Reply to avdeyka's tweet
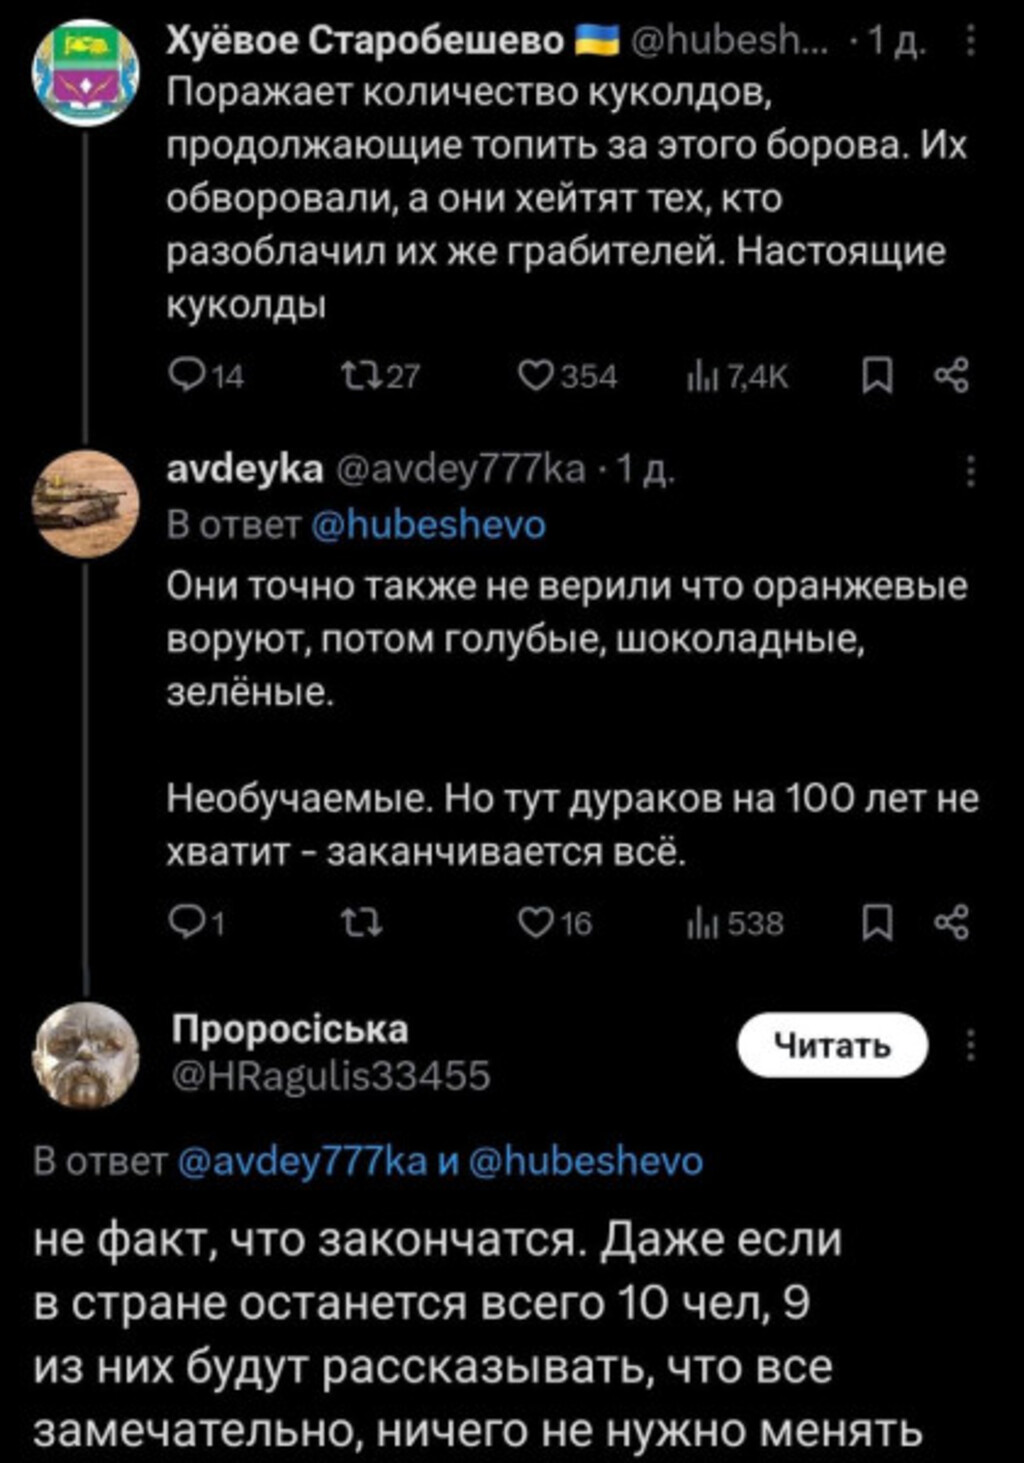Image resolution: width=1024 pixels, height=1463 pixels. pos(187,922)
